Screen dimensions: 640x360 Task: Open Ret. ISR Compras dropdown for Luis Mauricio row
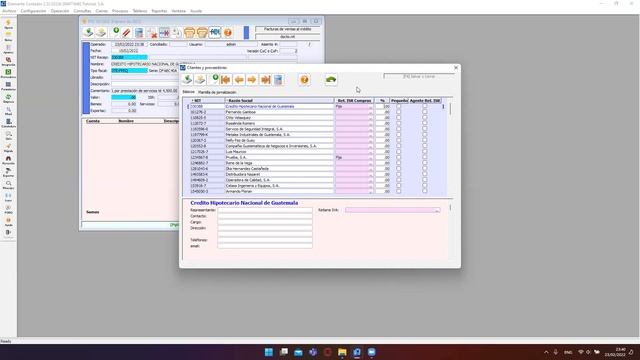(x=371, y=152)
